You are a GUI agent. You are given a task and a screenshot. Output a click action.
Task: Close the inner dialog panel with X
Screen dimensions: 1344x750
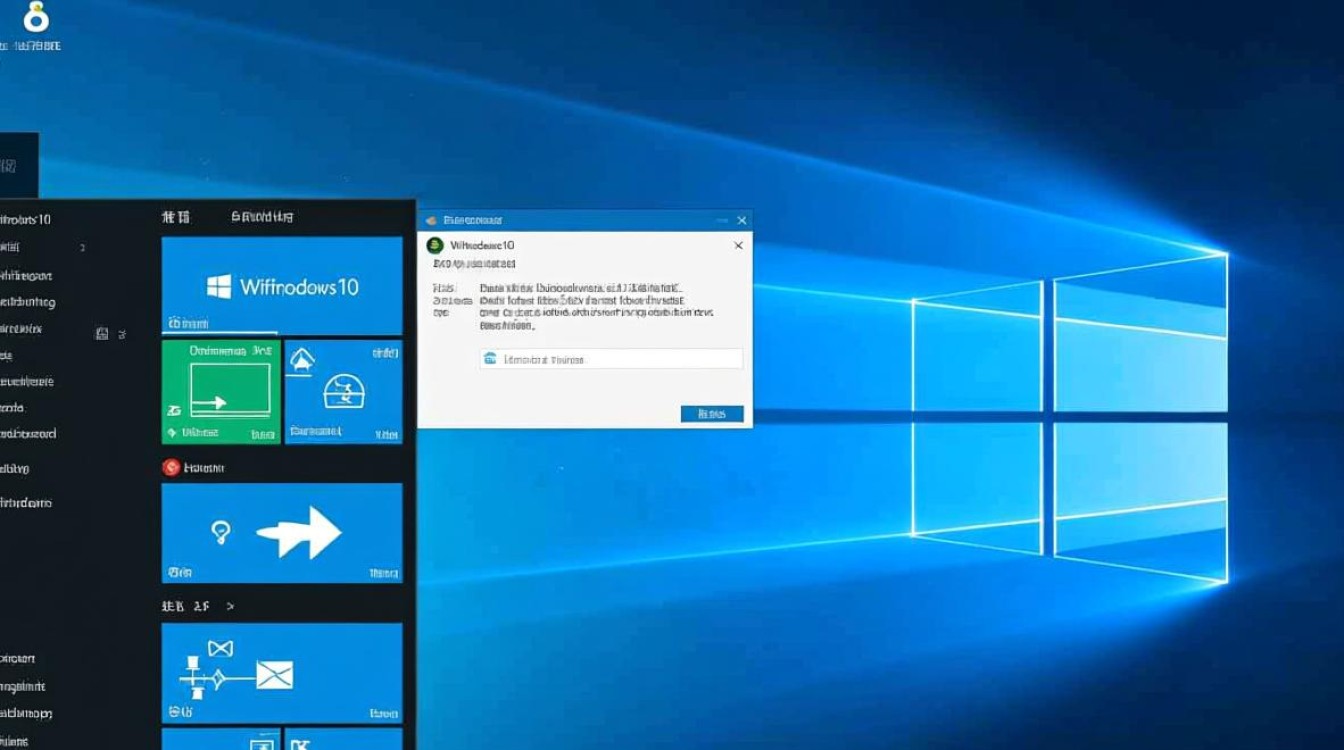point(738,245)
